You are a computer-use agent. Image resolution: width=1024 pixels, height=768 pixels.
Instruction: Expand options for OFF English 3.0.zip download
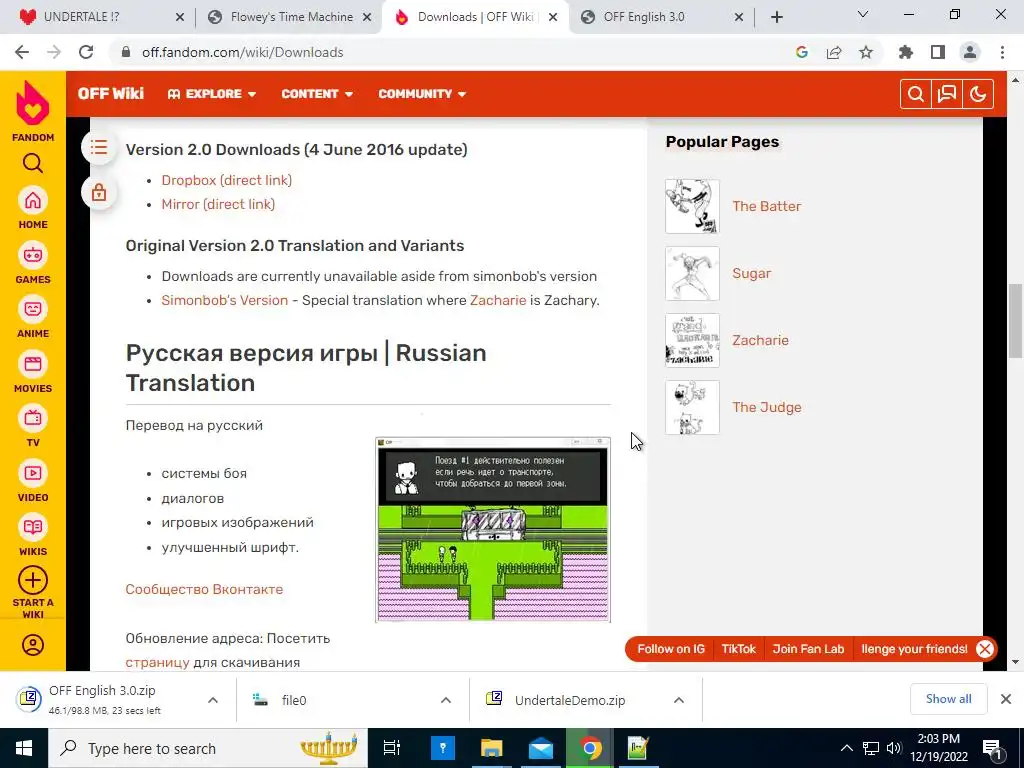(x=213, y=700)
